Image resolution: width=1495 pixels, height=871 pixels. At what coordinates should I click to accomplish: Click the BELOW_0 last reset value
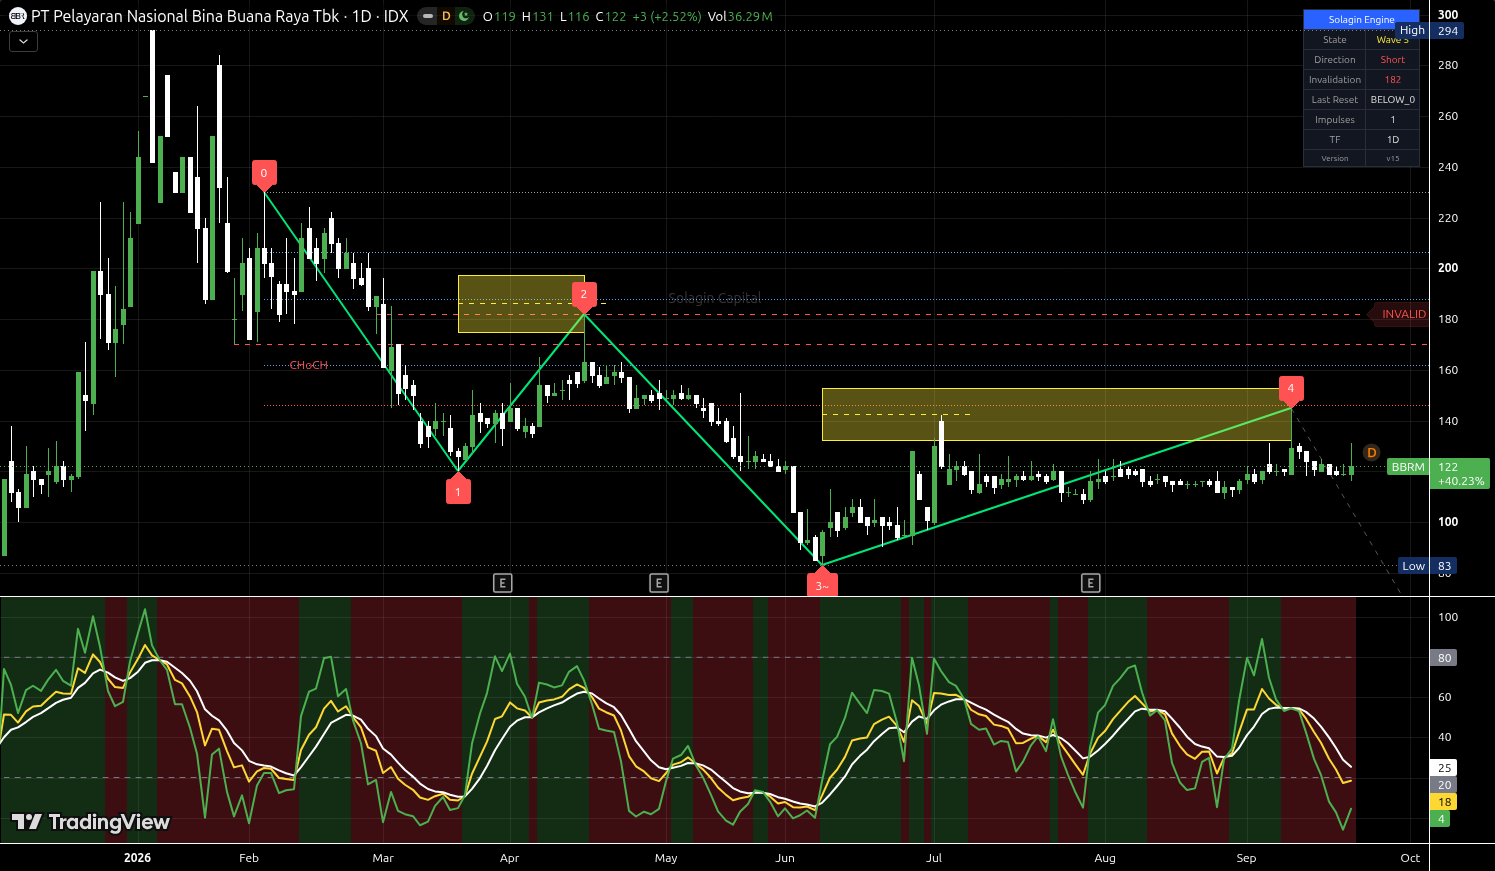tap(1393, 100)
